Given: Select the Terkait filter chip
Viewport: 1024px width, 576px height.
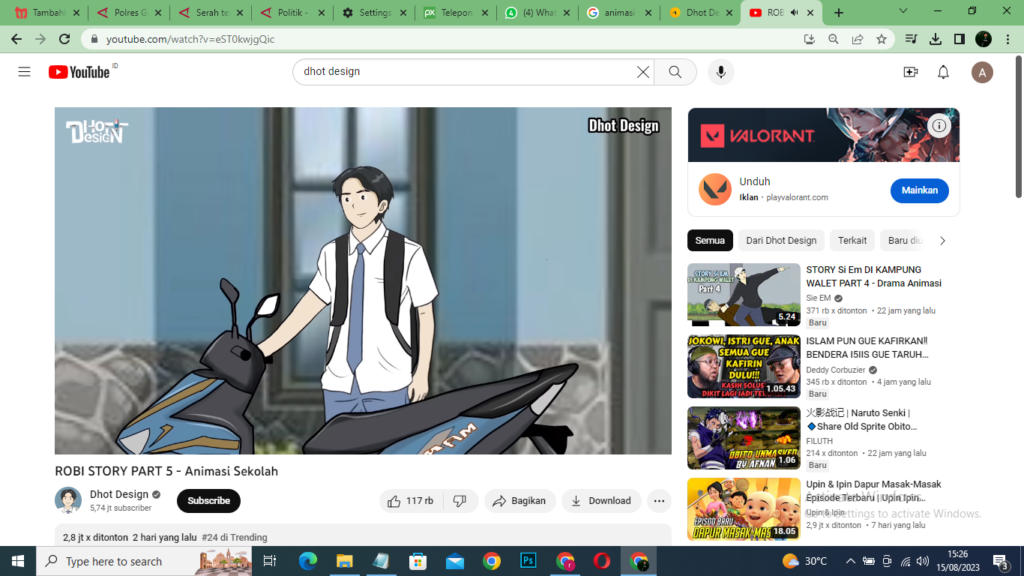Looking at the screenshot, I should 852,240.
